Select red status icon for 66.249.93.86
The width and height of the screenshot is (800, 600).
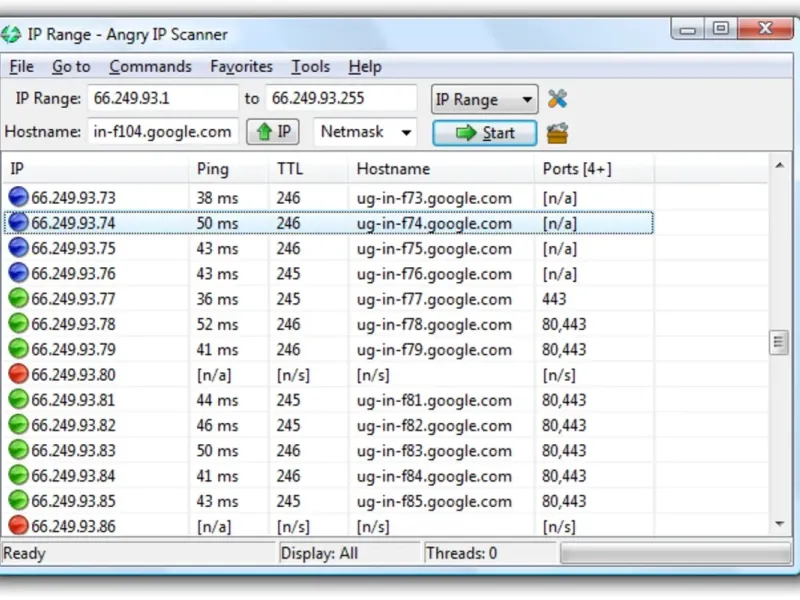coord(18,526)
